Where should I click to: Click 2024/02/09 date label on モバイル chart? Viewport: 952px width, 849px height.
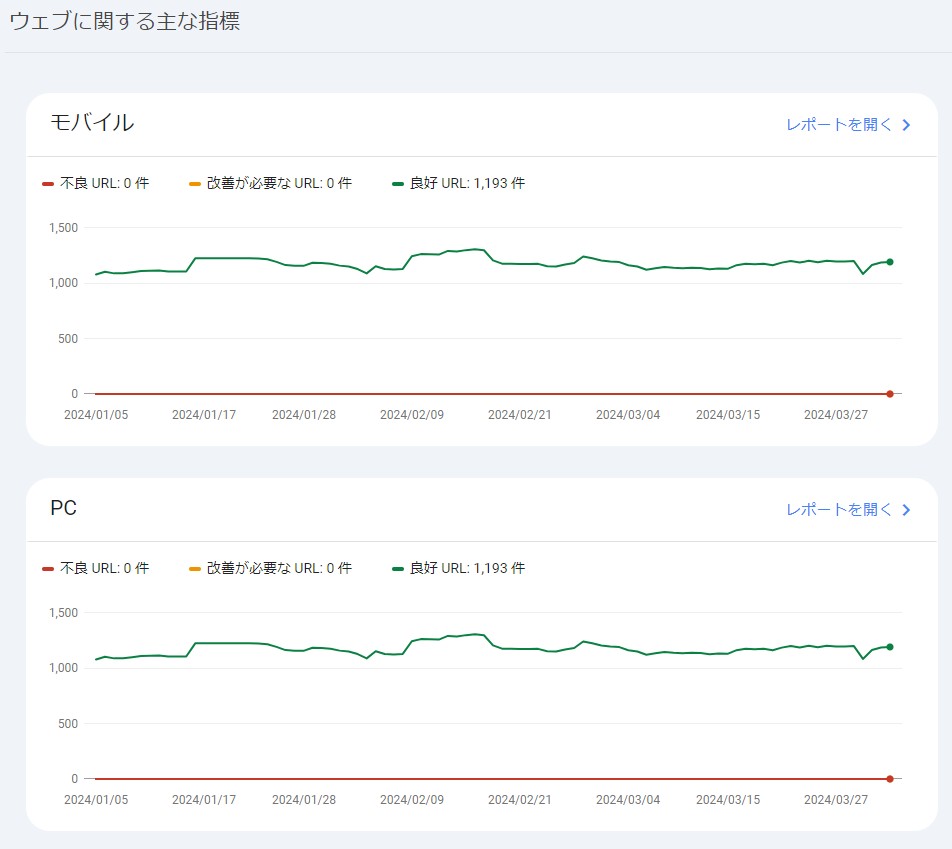click(x=412, y=415)
